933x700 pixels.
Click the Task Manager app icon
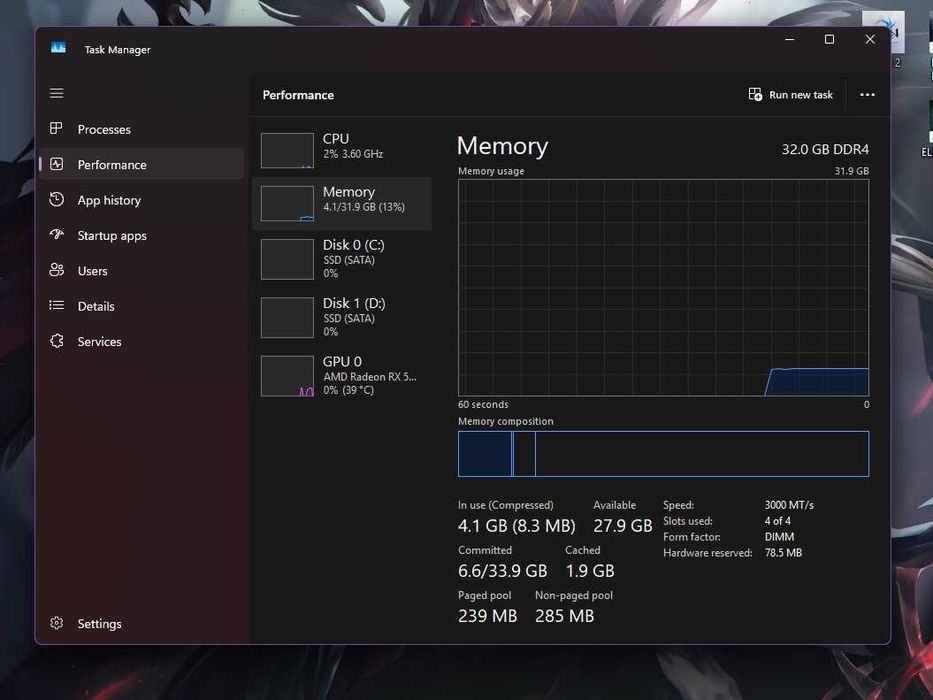[58, 48]
